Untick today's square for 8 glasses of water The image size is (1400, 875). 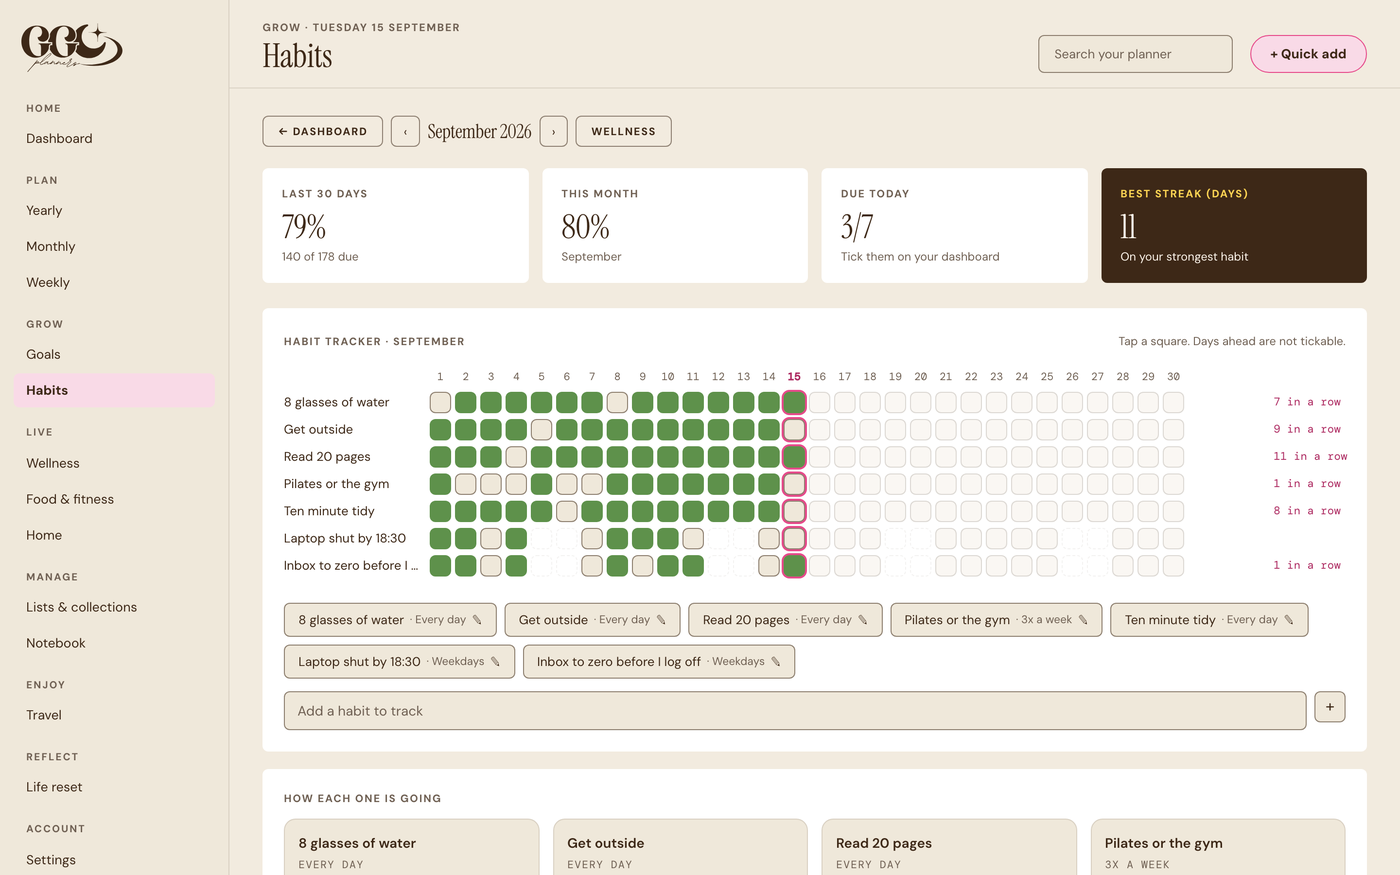click(794, 402)
